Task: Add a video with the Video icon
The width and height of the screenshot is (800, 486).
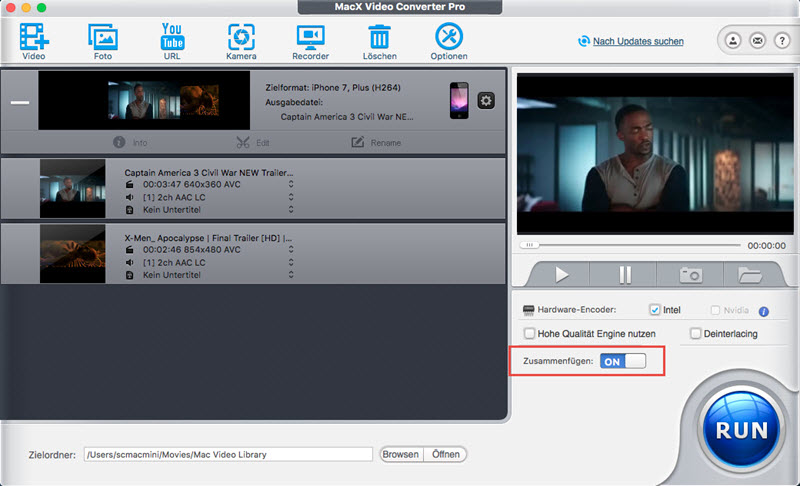Action: coord(34,41)
